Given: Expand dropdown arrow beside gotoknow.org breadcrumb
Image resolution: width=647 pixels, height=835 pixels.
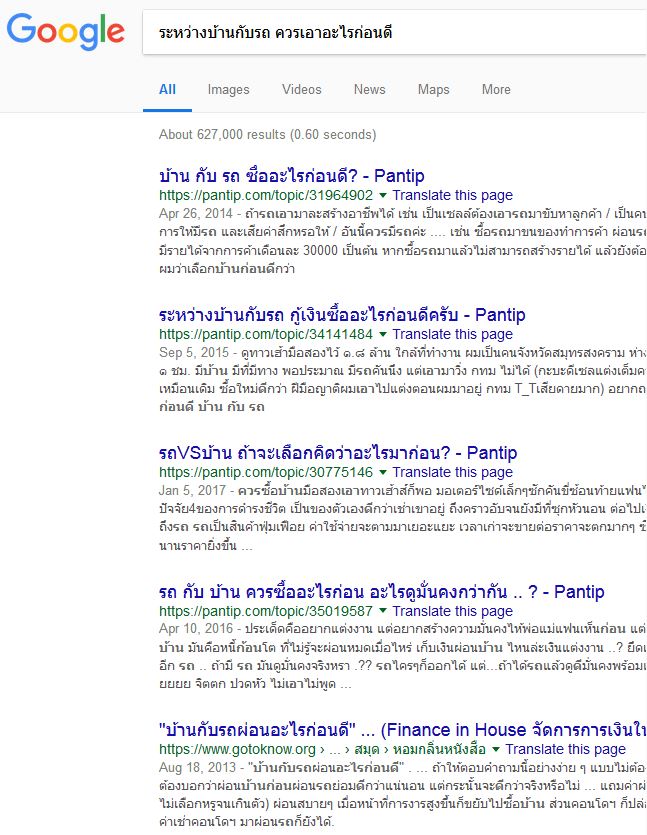Looking at the screenshot, I should (496, 749).
